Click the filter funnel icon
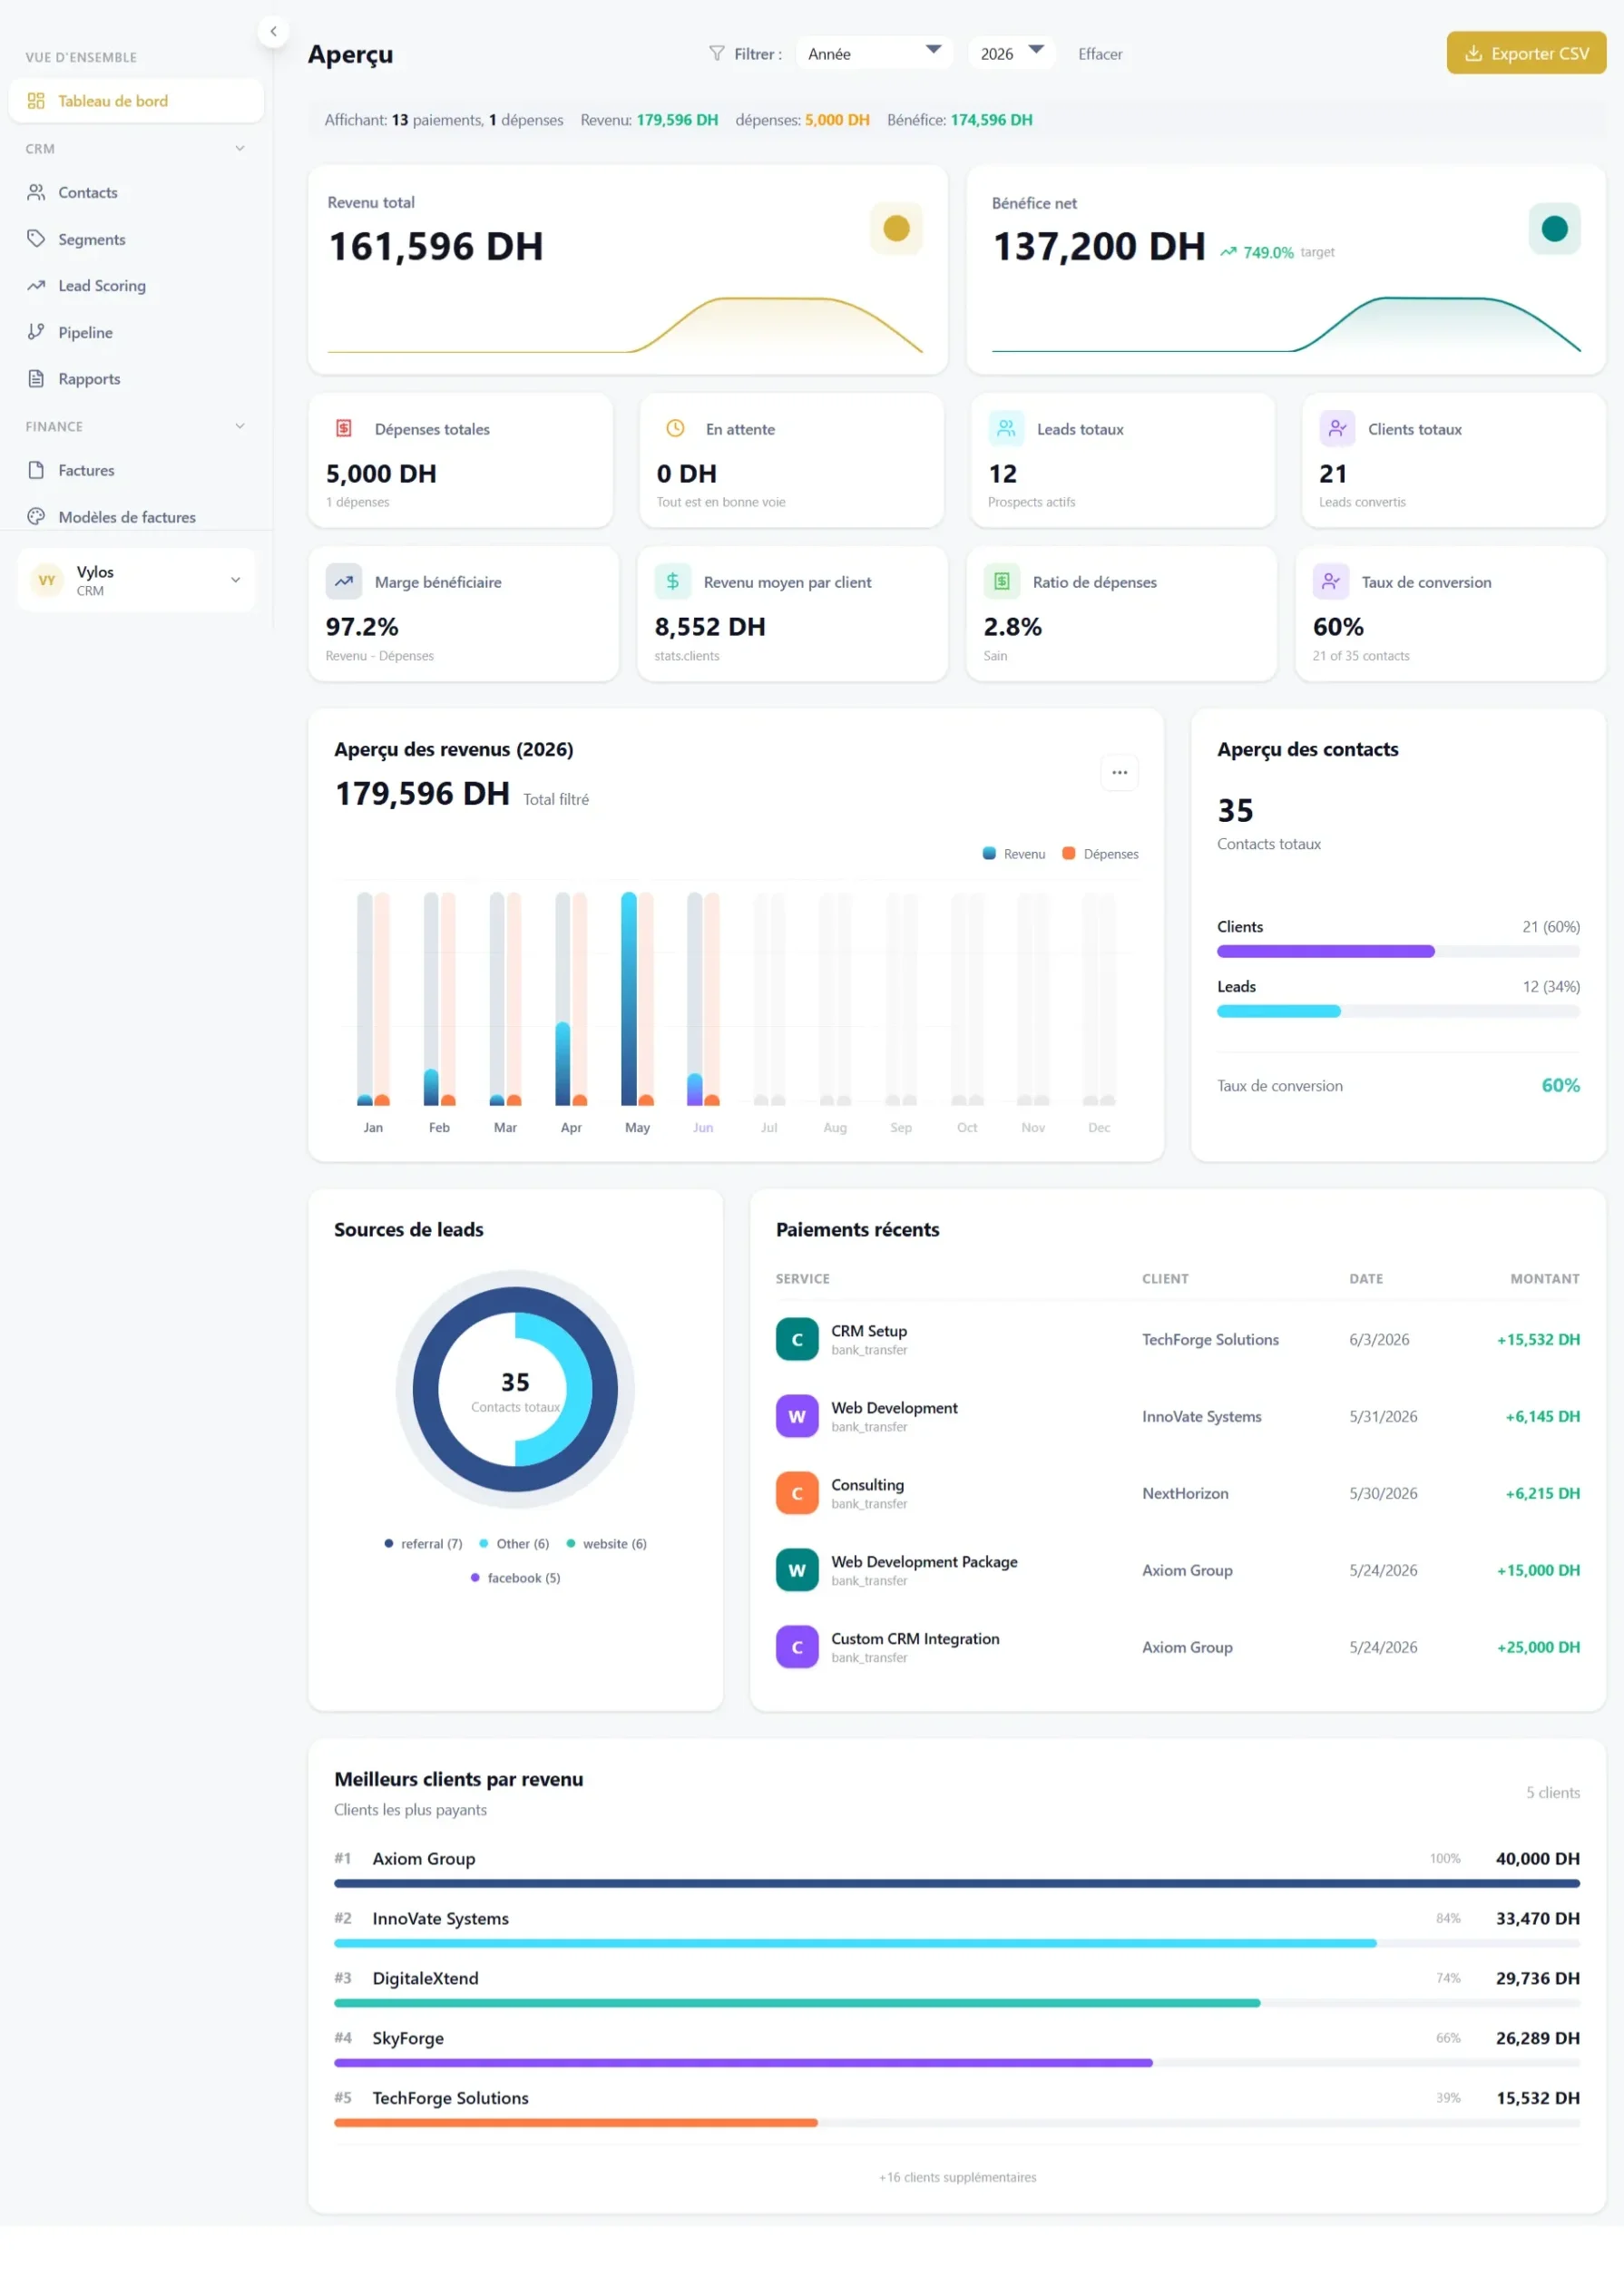 click(x=717, y=53)
